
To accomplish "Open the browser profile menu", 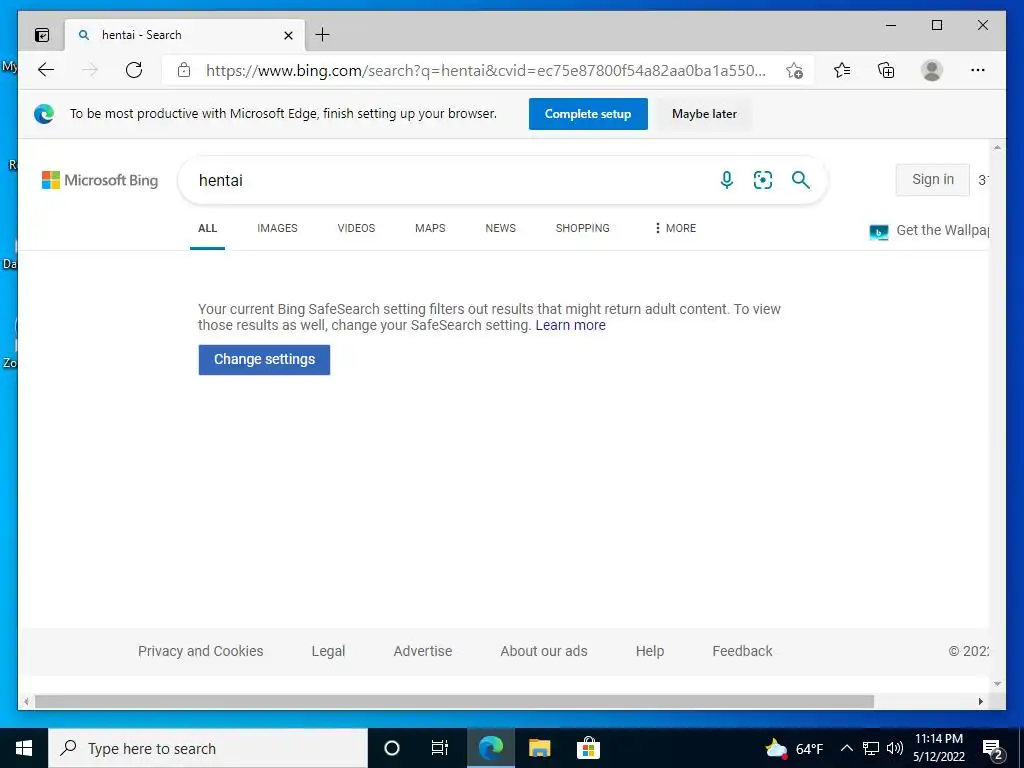I will point(932,70).
